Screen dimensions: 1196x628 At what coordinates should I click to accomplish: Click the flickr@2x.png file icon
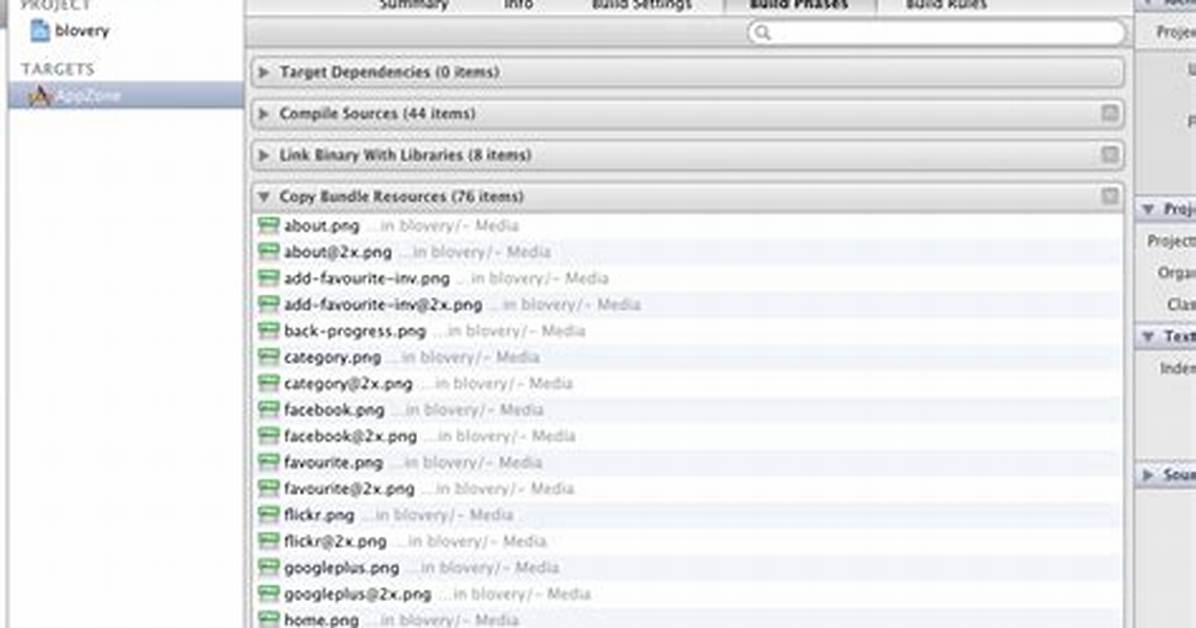tap(268, 541)
